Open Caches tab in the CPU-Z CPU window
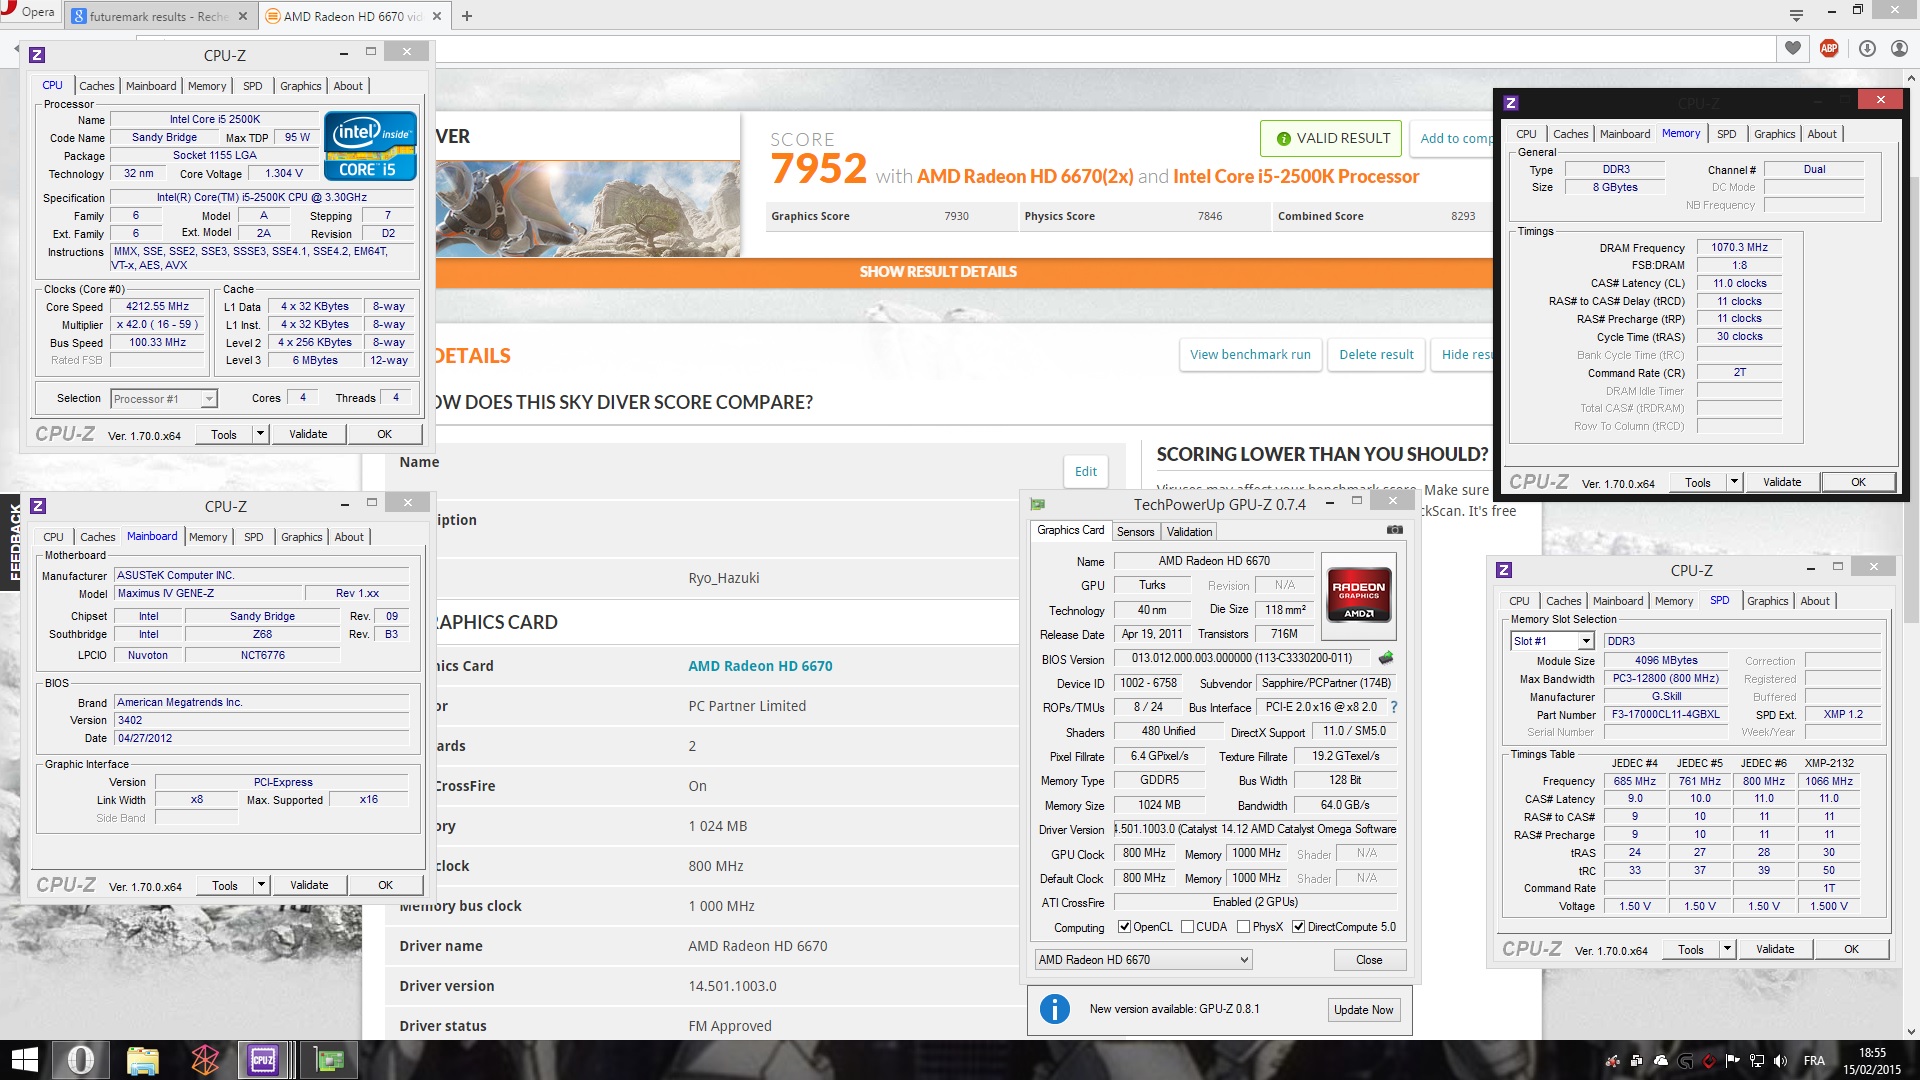 97,86
